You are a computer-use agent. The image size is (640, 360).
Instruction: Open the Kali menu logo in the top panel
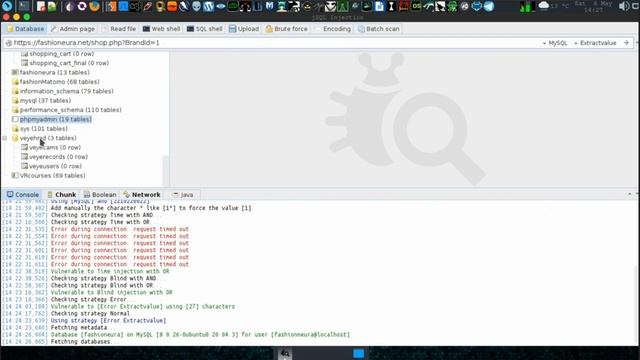coord(7,6)
